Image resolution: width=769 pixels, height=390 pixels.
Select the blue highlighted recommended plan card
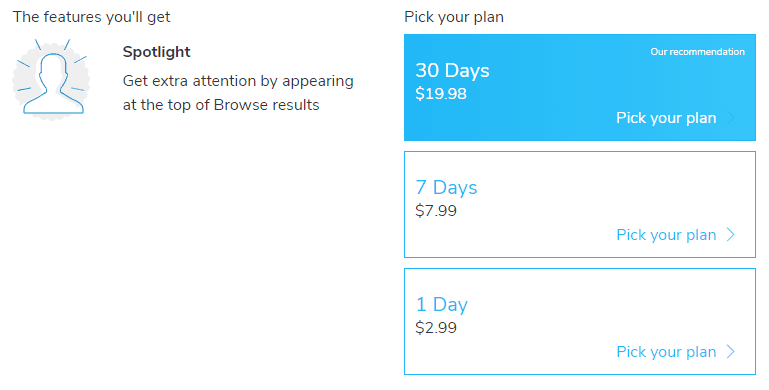coord(580,87)
